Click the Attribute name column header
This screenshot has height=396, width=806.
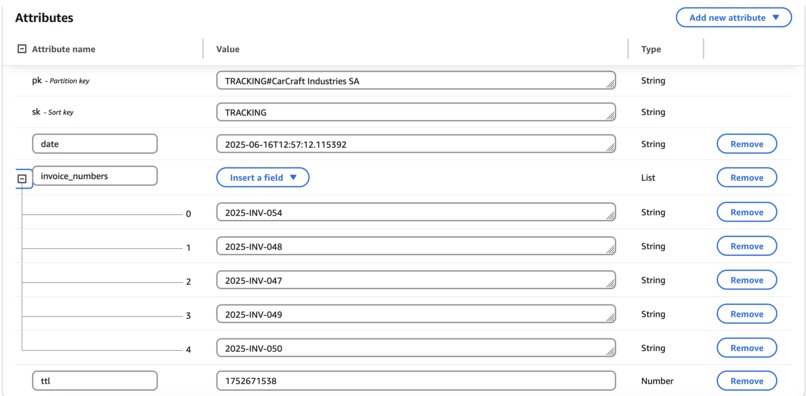(63, 49)
